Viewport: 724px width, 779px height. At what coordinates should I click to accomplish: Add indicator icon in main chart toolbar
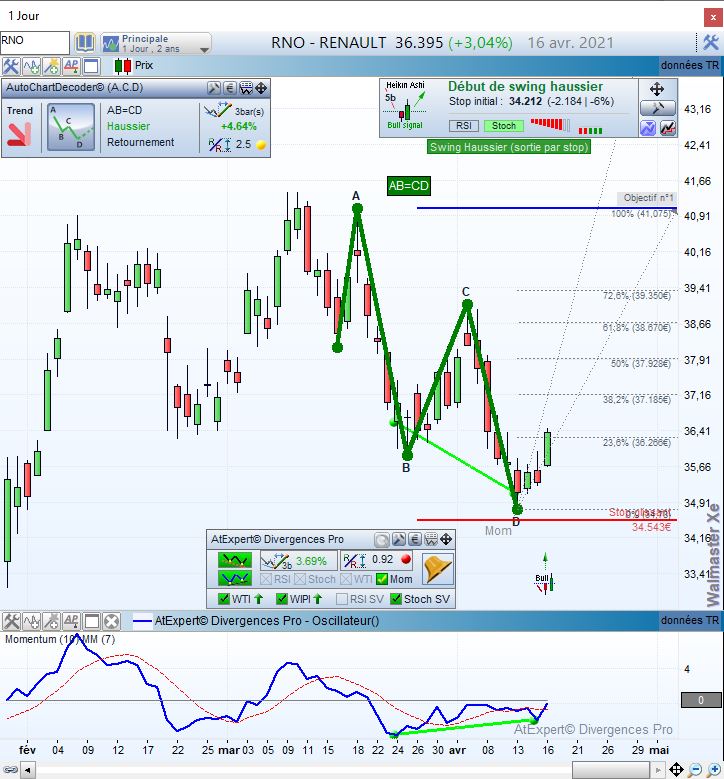pos(31,66)
